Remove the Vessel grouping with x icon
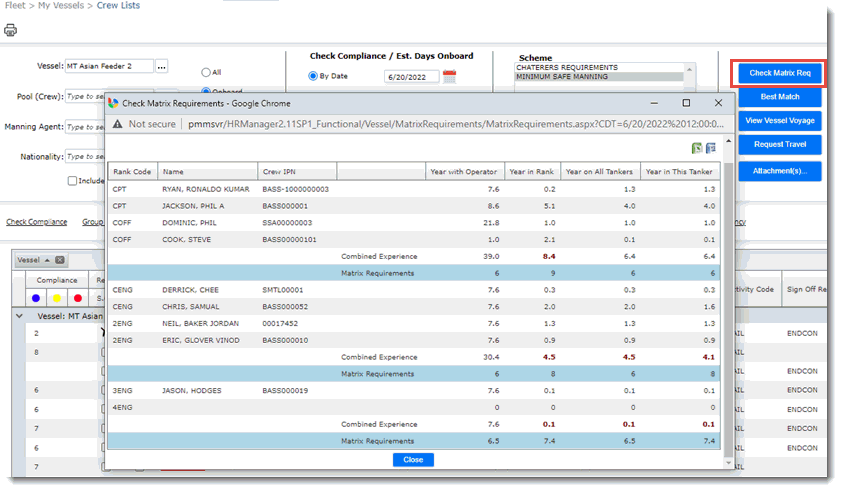 [60, 260]
